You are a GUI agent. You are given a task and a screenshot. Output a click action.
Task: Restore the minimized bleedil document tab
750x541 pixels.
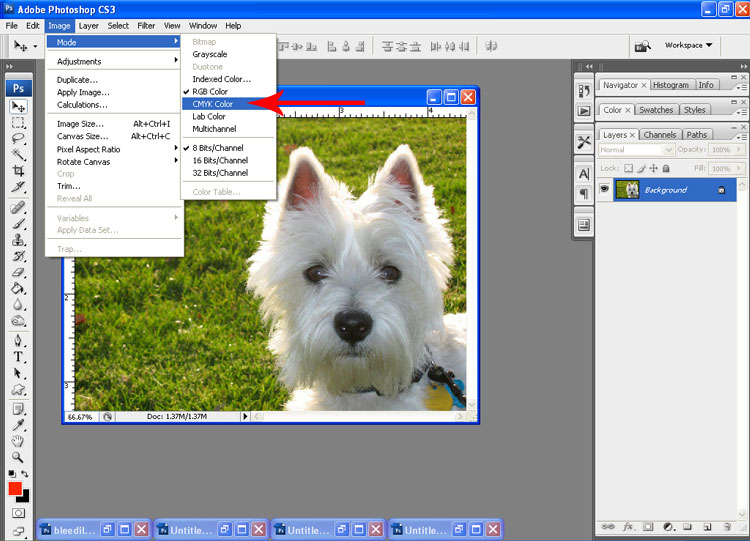pyautogui.click(x=107, y=530)
